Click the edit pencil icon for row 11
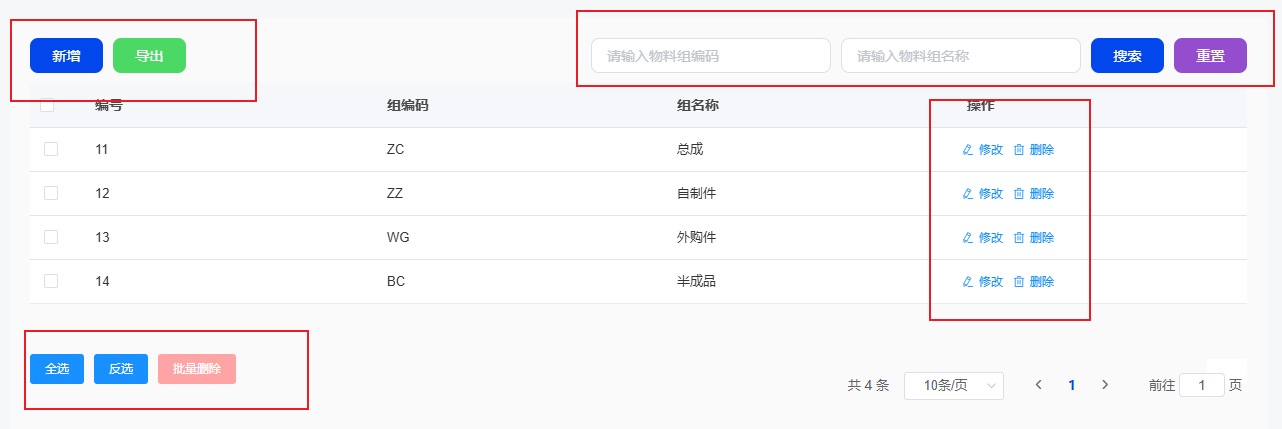This screenshot has width=1282, height=429. pyautogui.click(x=967, y=150)
